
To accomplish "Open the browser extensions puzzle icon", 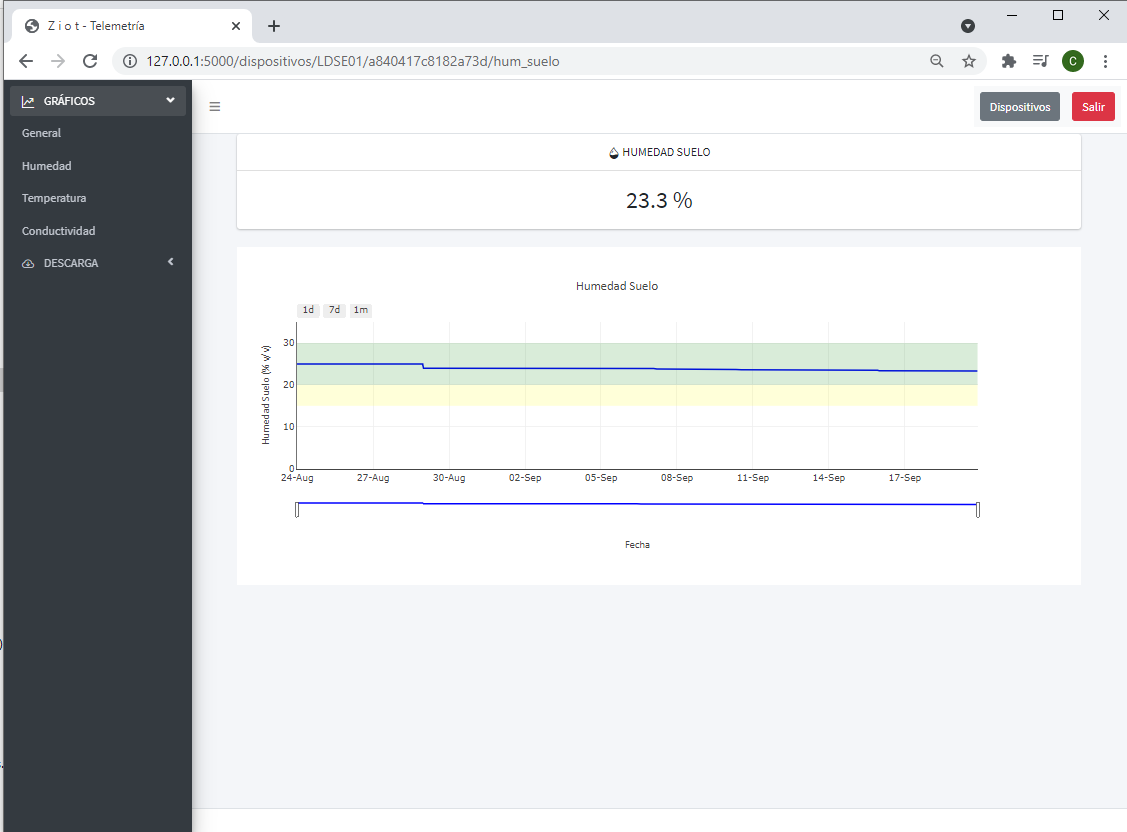I will click(1008, 61).
